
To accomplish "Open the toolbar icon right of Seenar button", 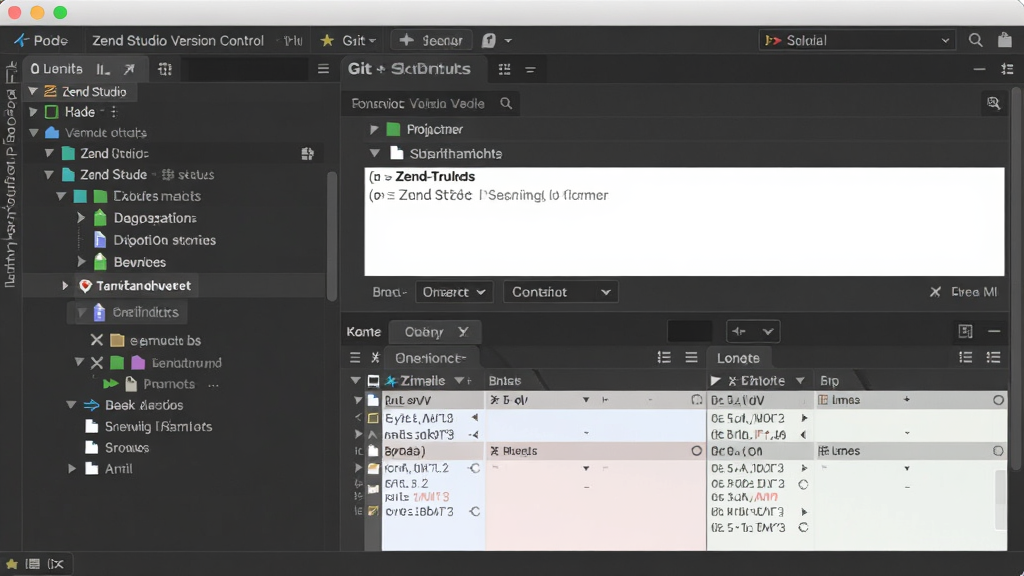I will tap(488, 40).
